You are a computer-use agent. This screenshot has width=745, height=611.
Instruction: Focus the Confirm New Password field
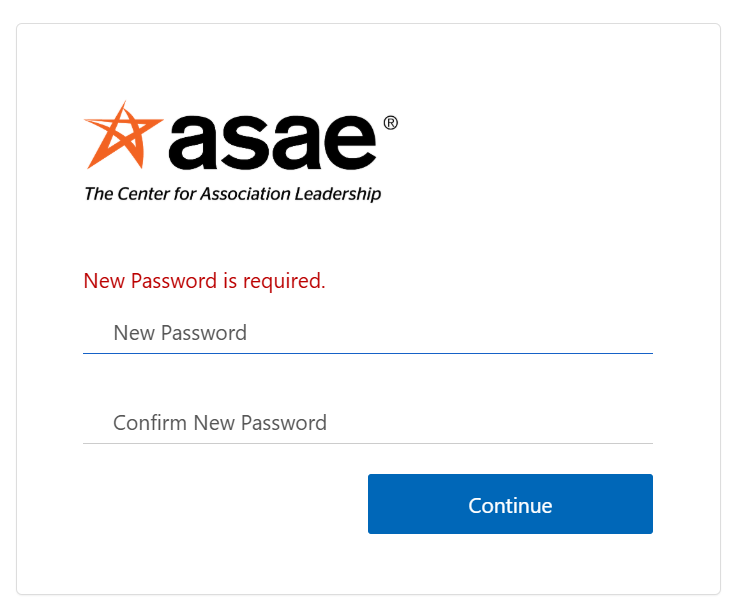(x=367, y=423)
